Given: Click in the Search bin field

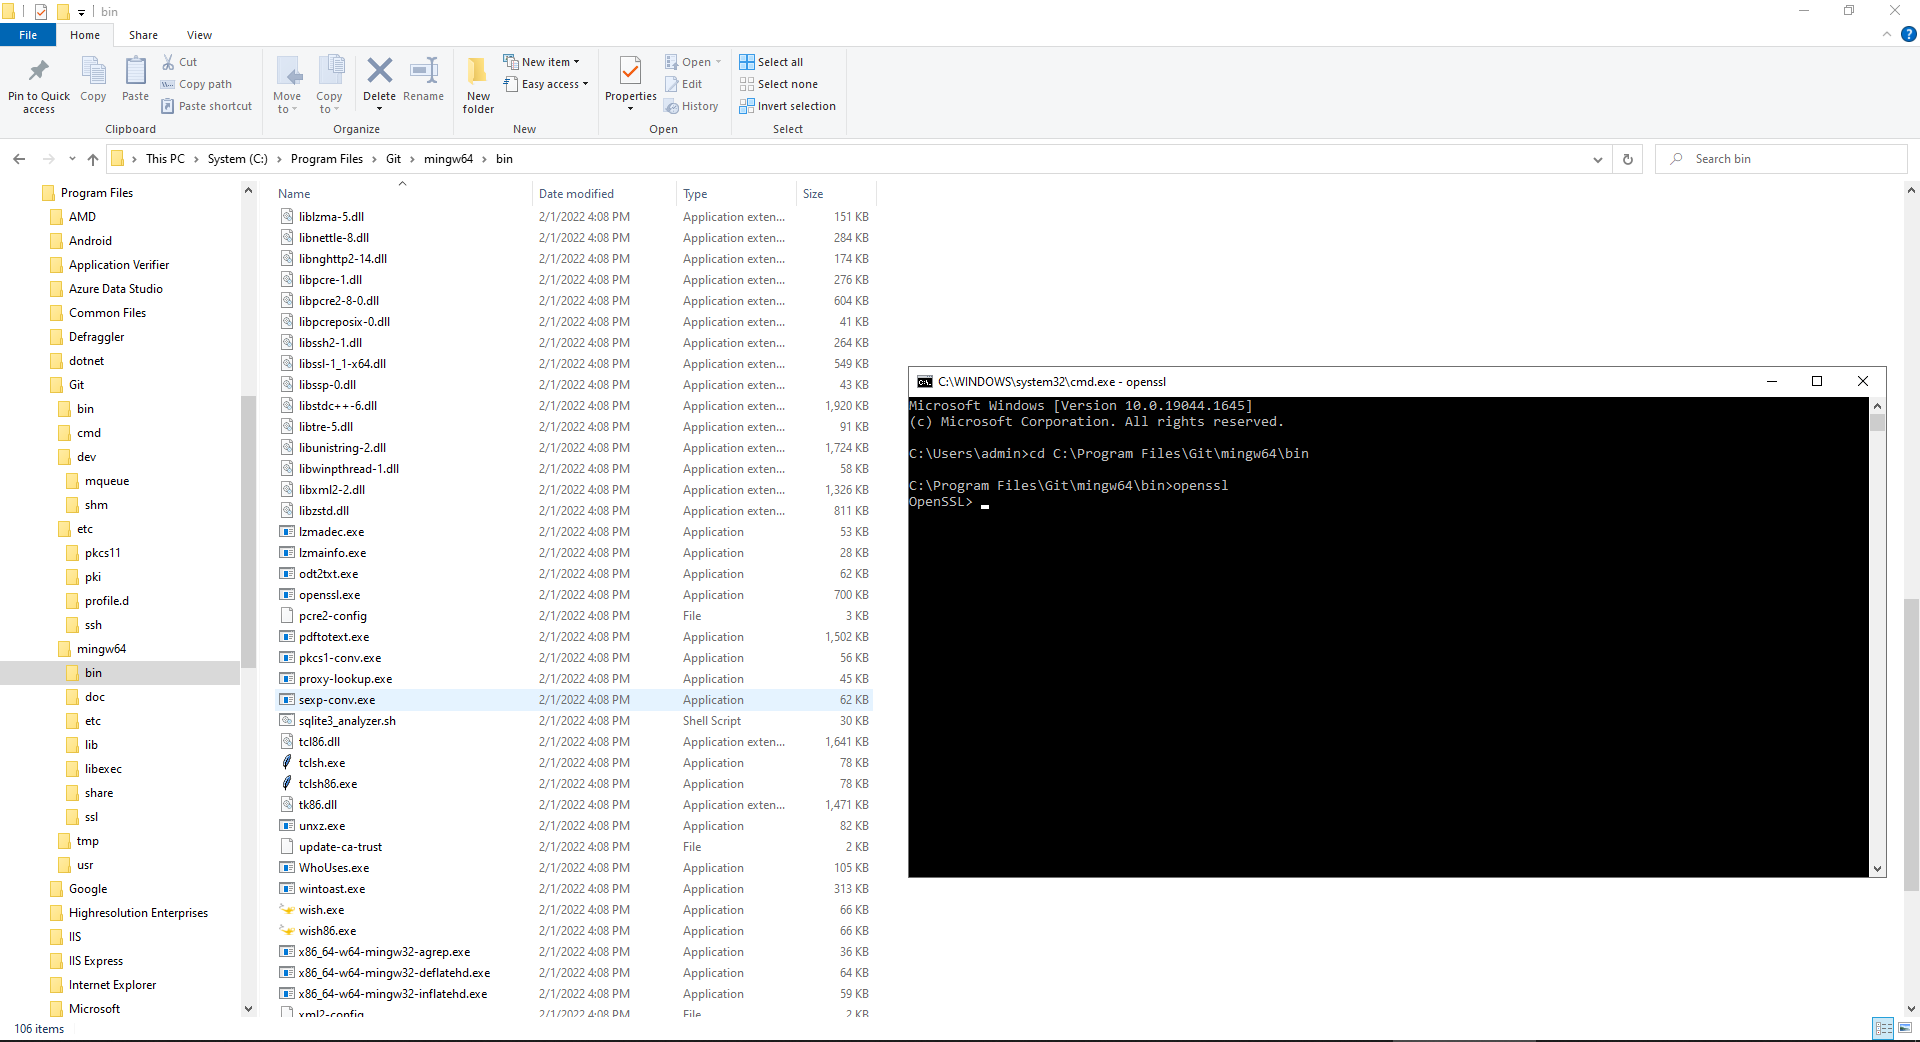Looking at the screenshot, I should [x=1782, y=159].
